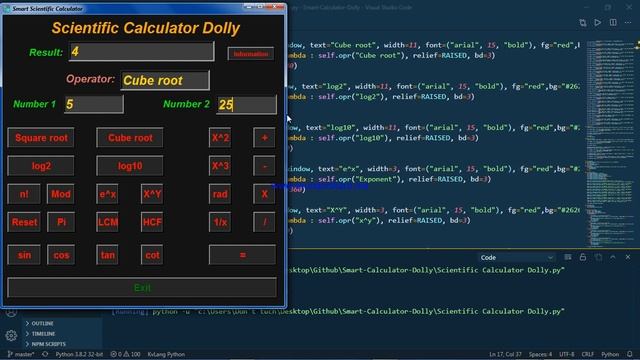Click the Reset button

(x=24, y=222)
